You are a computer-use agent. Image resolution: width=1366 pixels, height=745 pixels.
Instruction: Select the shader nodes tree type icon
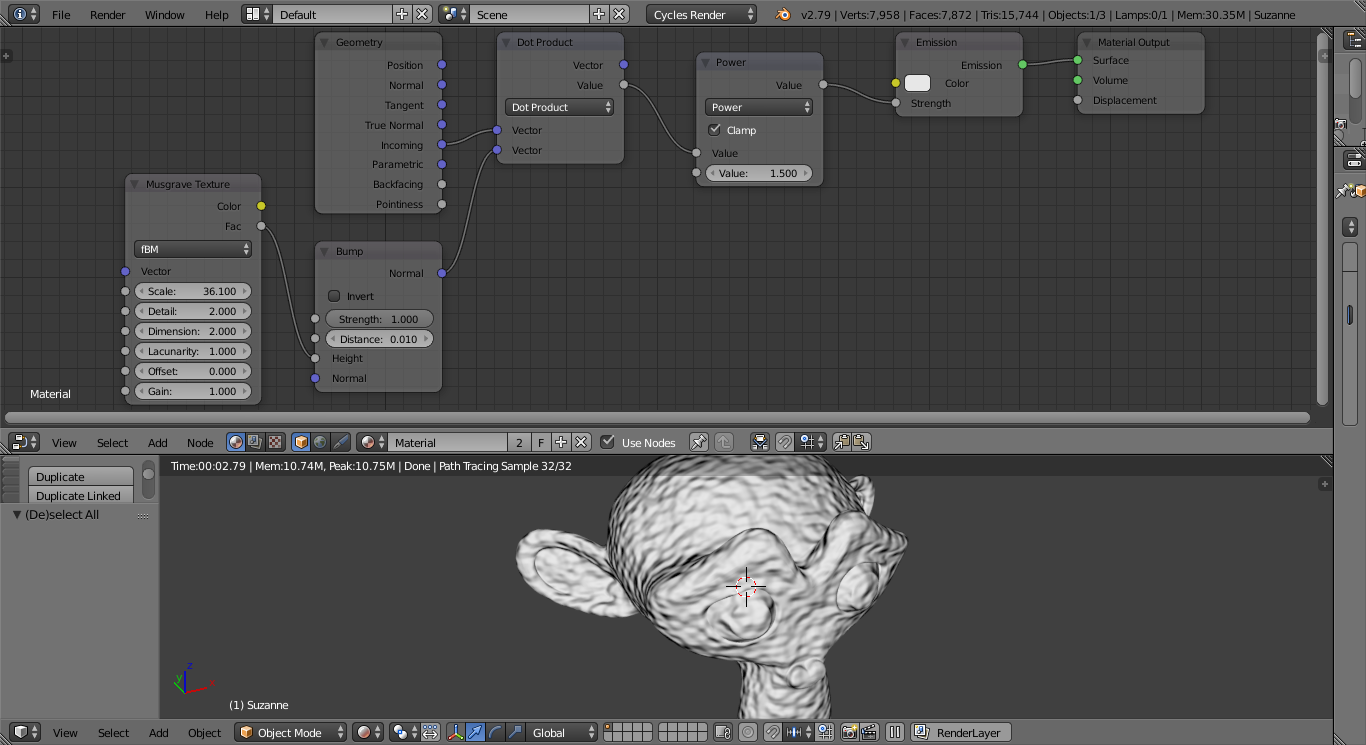pyautogui.click(x=236, y=442)
